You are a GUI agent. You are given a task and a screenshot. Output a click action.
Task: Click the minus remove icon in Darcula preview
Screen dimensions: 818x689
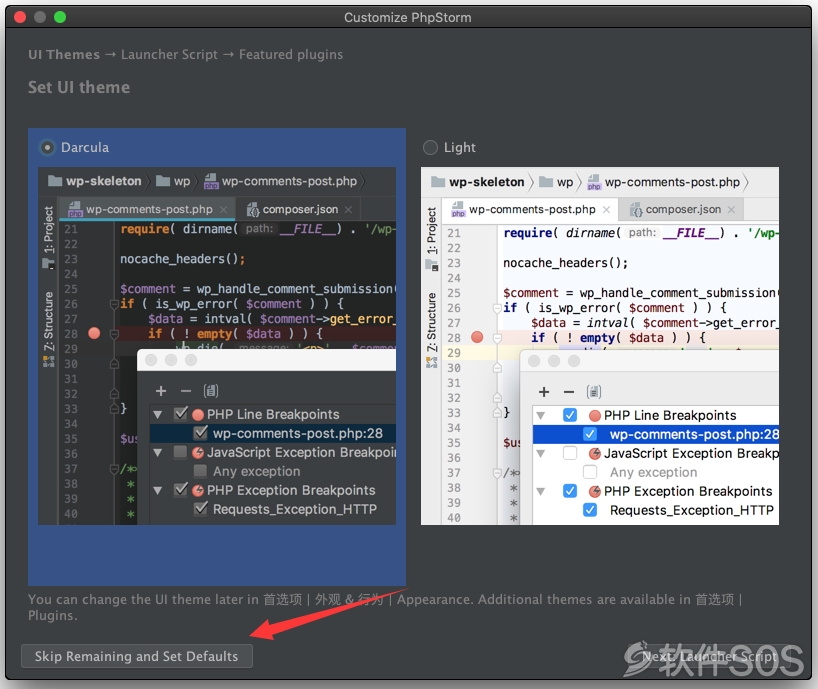click(x=186, y=391)
